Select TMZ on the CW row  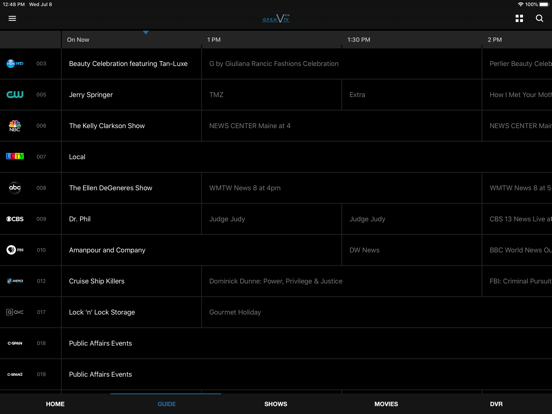[x=271, y=95]
